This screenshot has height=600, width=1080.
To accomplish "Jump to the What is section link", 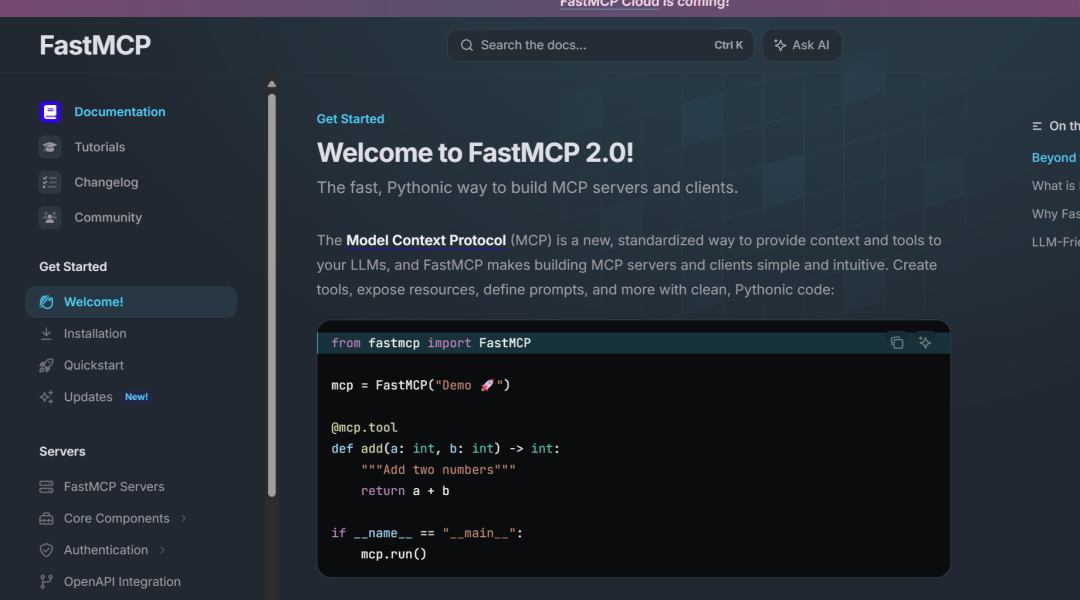I will 1055,186.
